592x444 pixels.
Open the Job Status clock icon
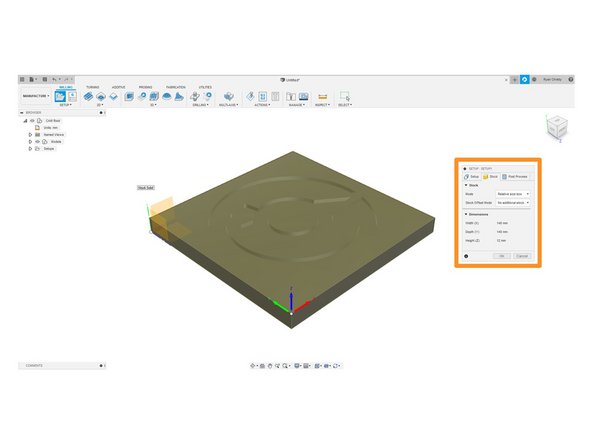tap(534, 79)
